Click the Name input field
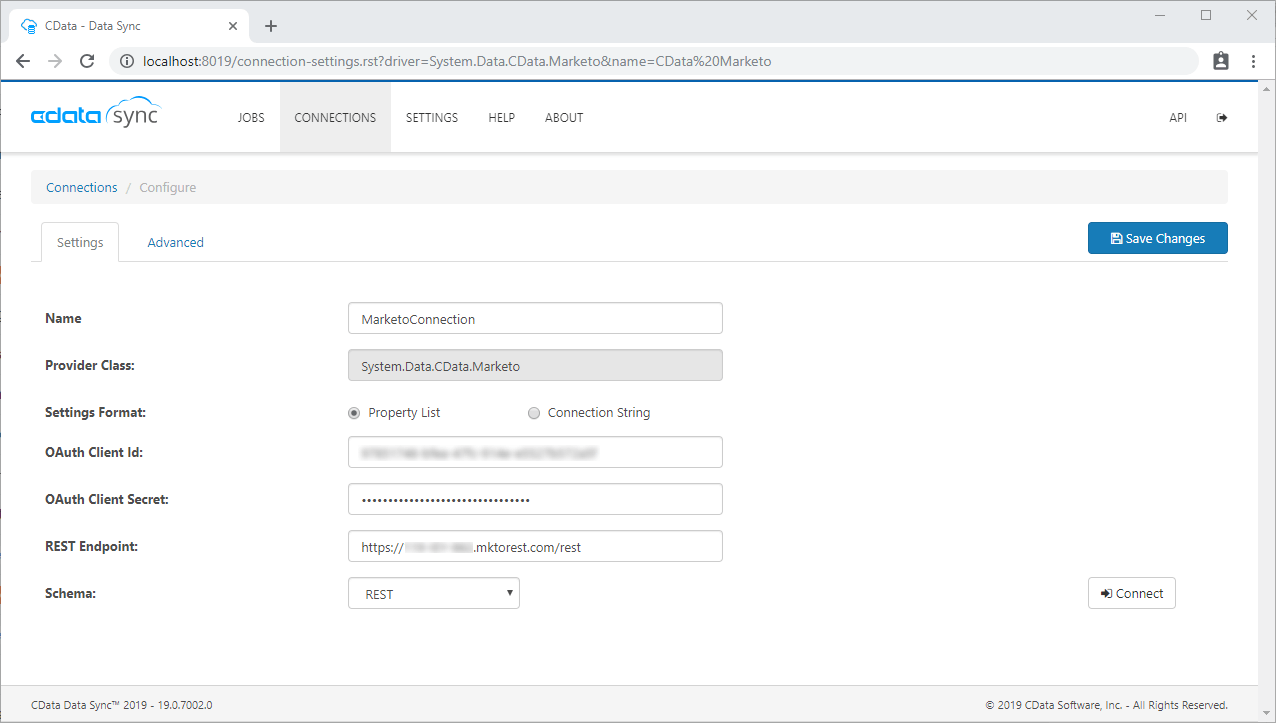 [535, 319]
